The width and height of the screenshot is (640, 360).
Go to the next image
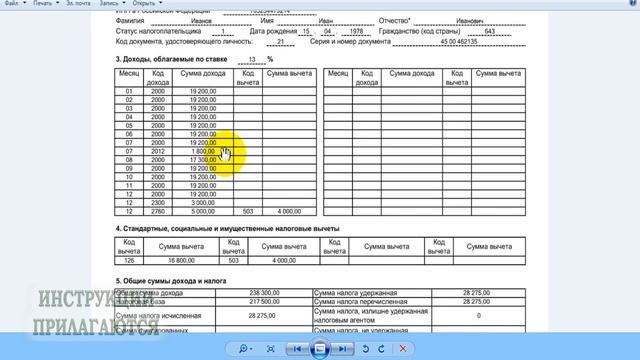342,349
